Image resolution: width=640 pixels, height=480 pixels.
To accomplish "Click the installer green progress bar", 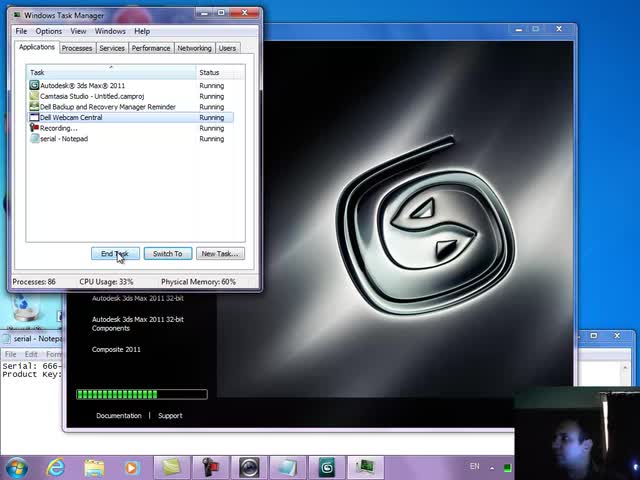I will pos(142,394).
